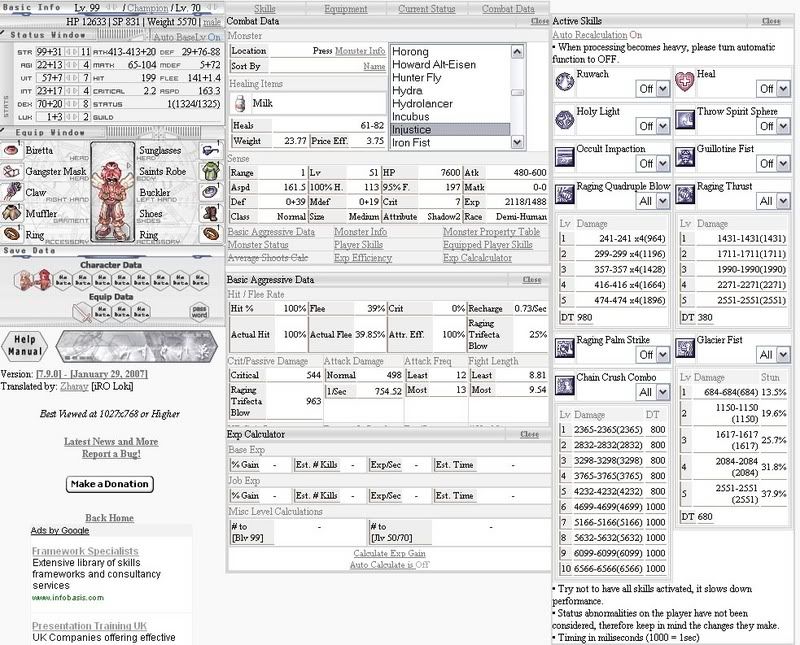
Task: Open the Ruwach Off dropdown
Action: coord(652,89)
